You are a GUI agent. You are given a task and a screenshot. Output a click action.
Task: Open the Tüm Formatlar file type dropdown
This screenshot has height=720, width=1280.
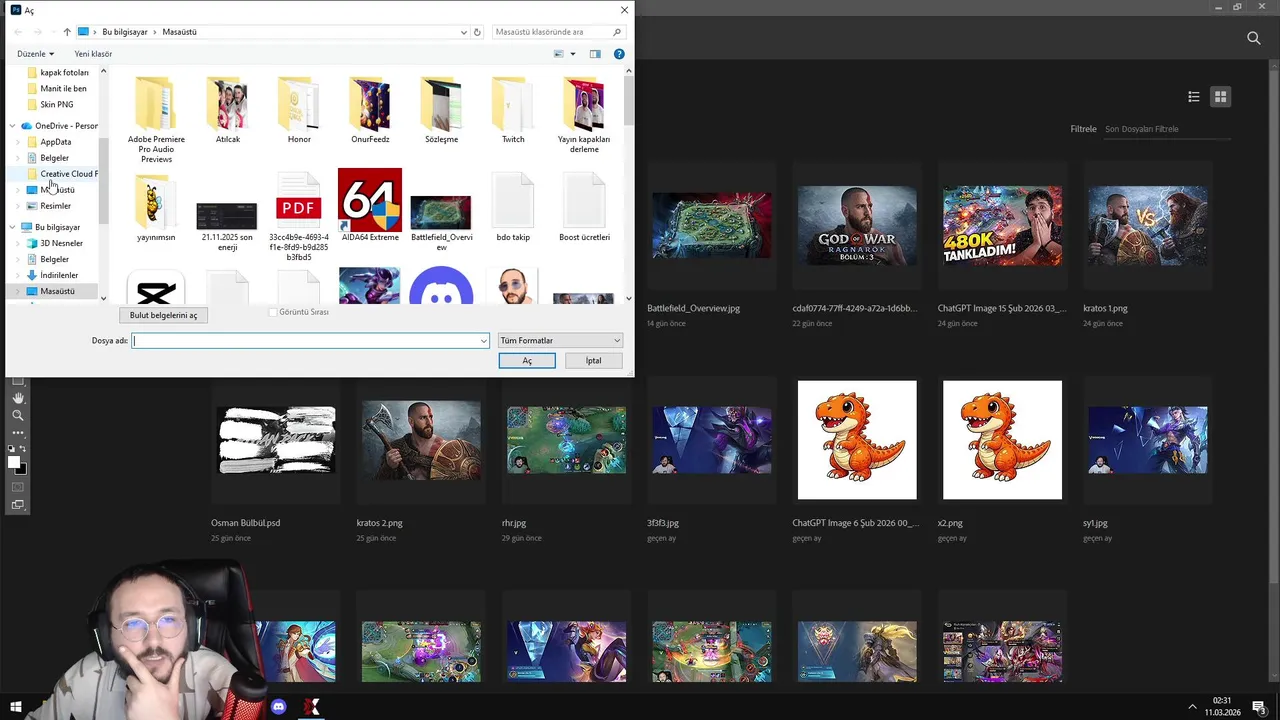(x=560, y=341)
